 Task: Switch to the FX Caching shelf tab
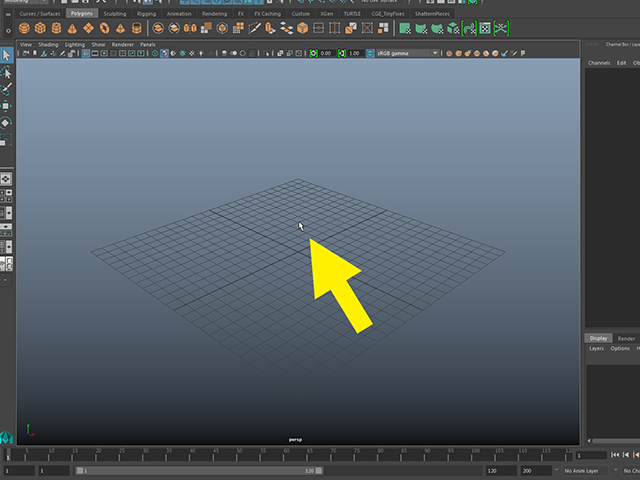point(267,13)
